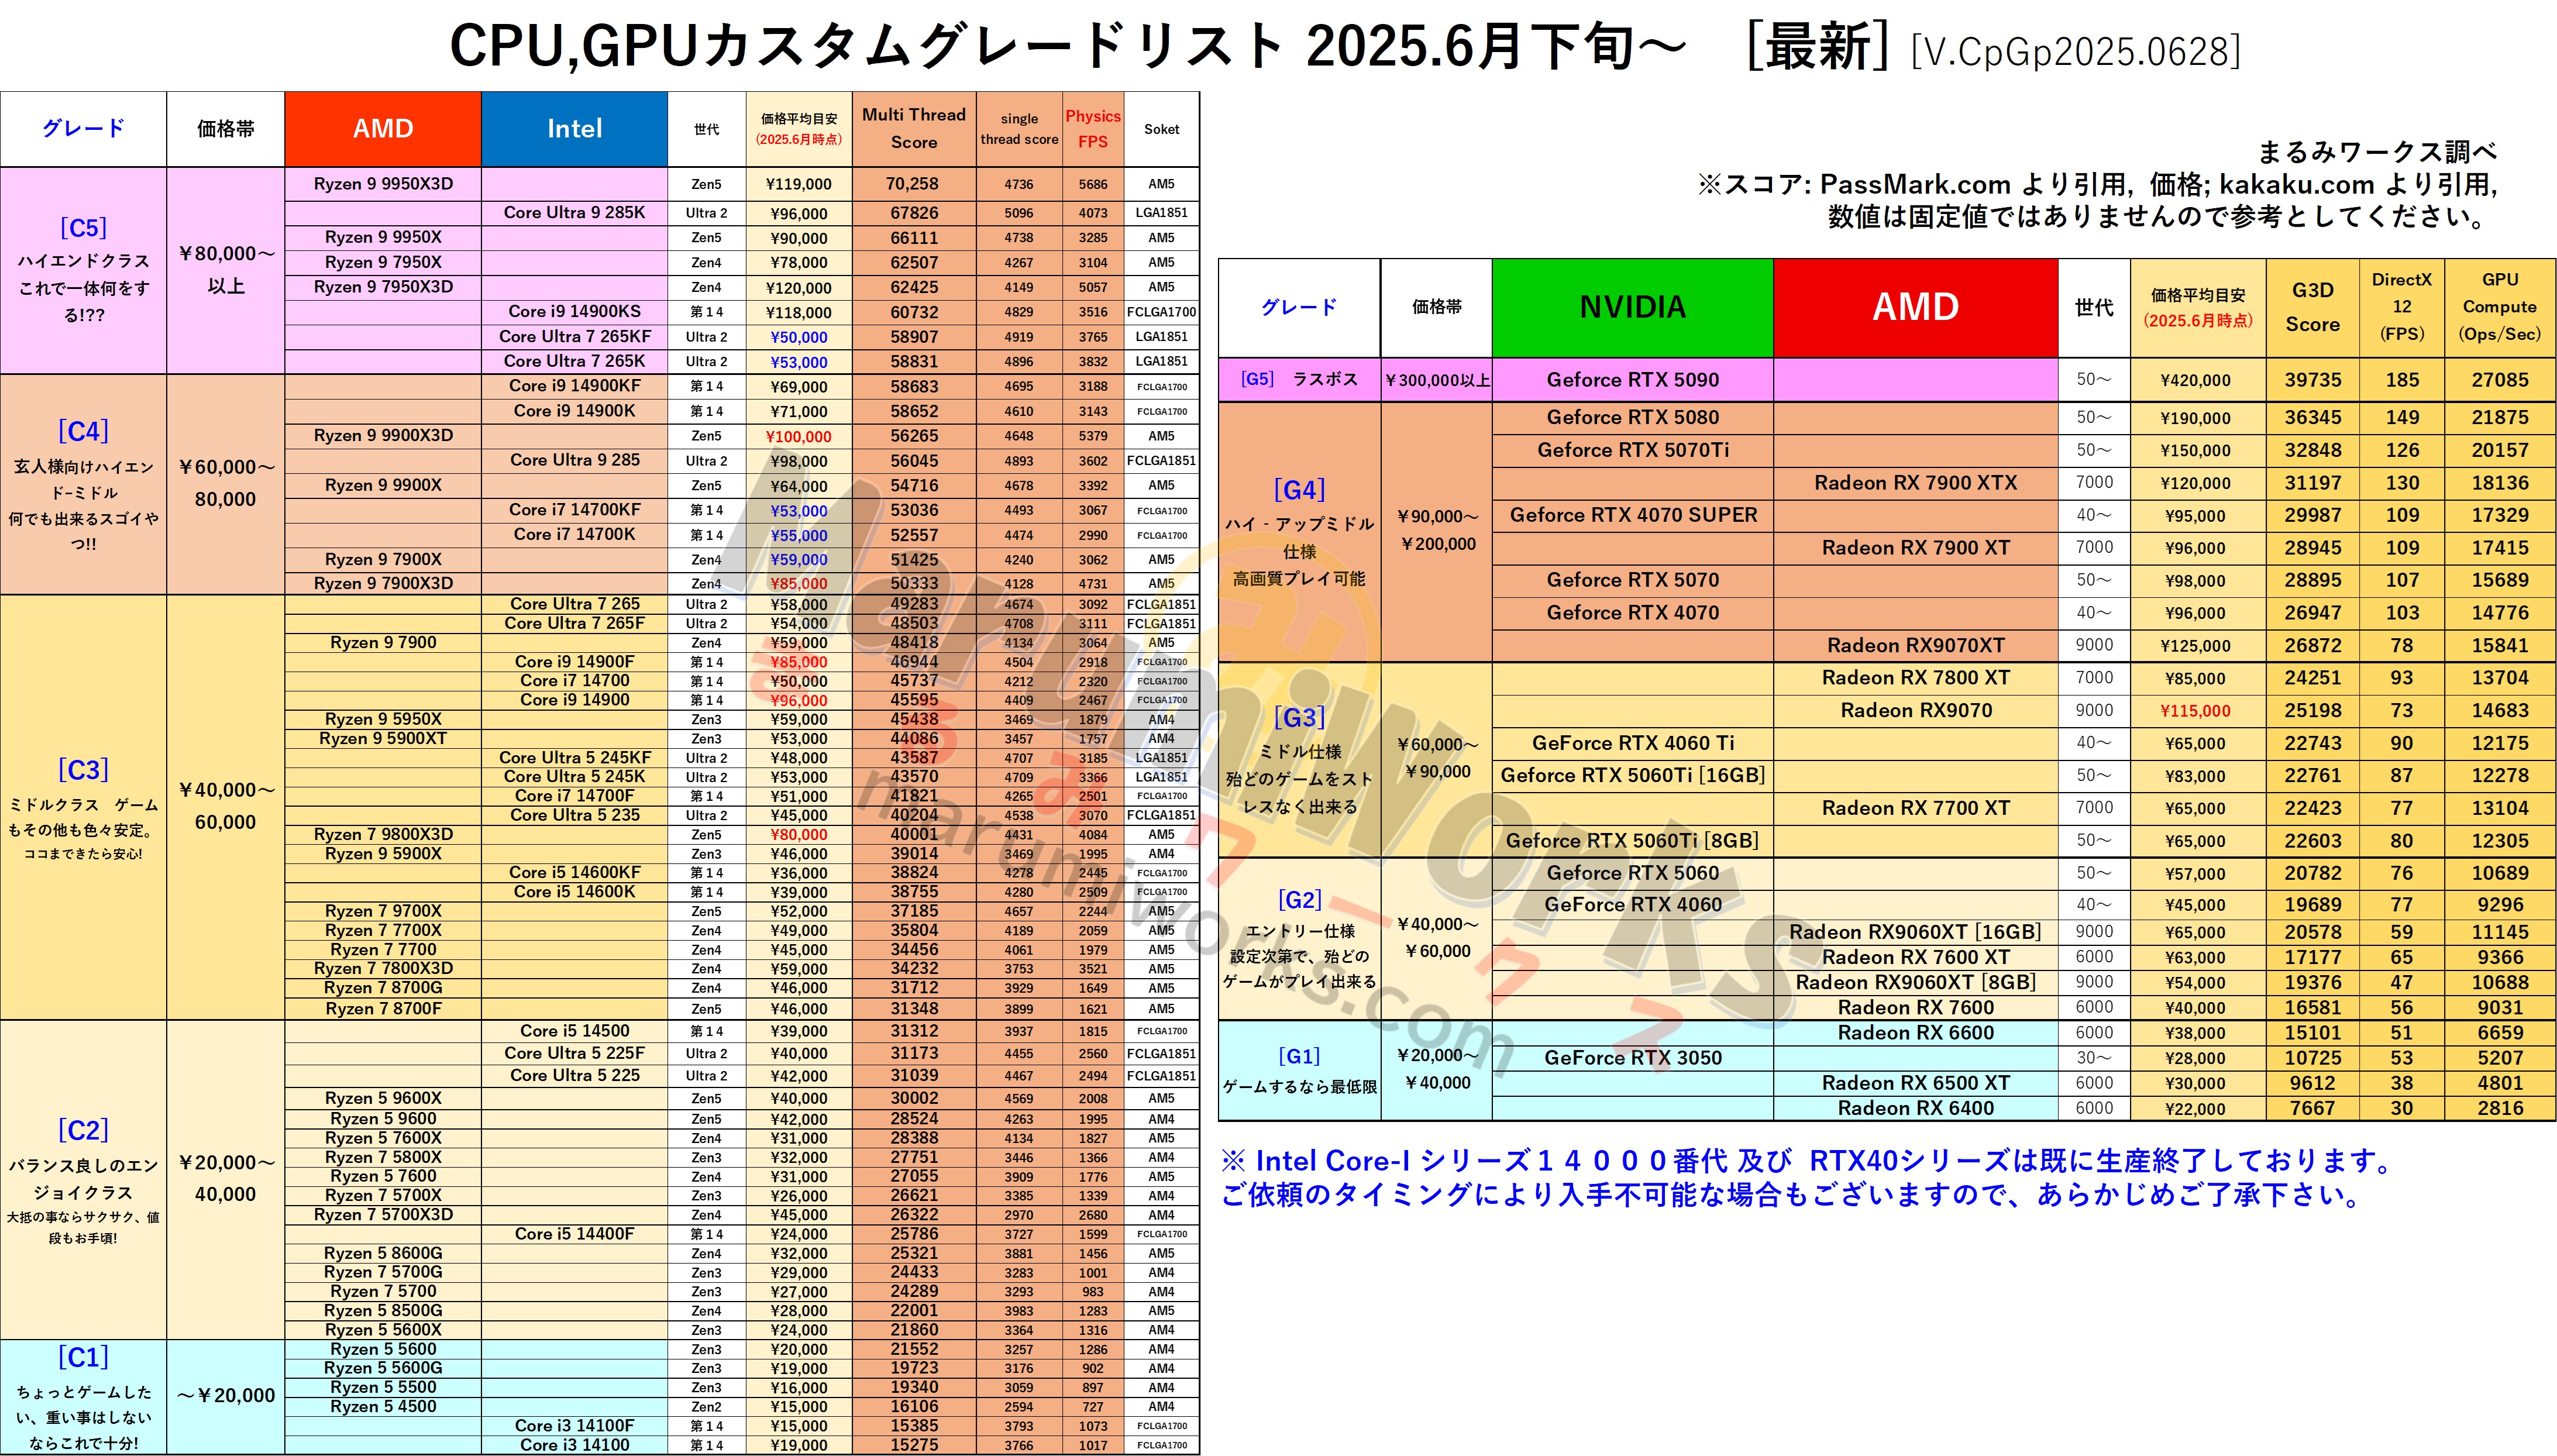This screenshot has width=2557, height=1456.
Task: Click the Geforce RTX 5090 cell
Action: [1632, 380]
